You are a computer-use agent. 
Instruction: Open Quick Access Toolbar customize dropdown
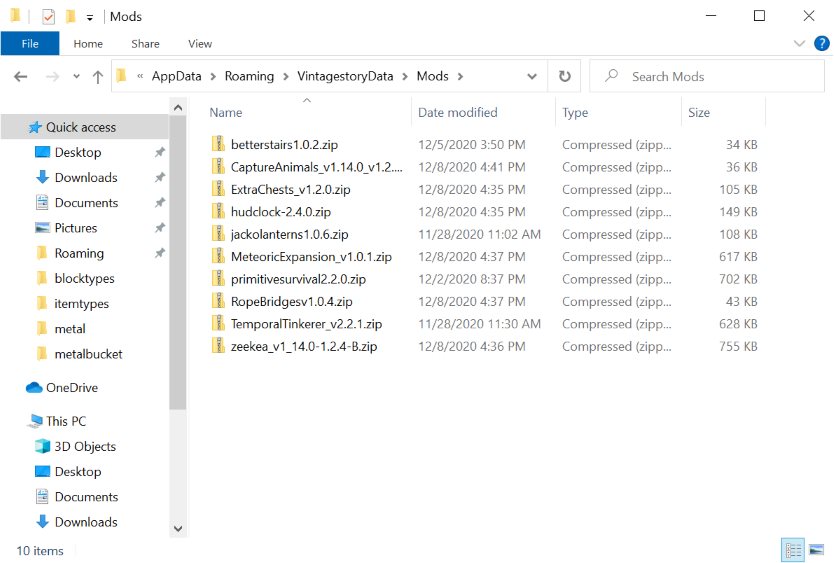coord(90,17)
